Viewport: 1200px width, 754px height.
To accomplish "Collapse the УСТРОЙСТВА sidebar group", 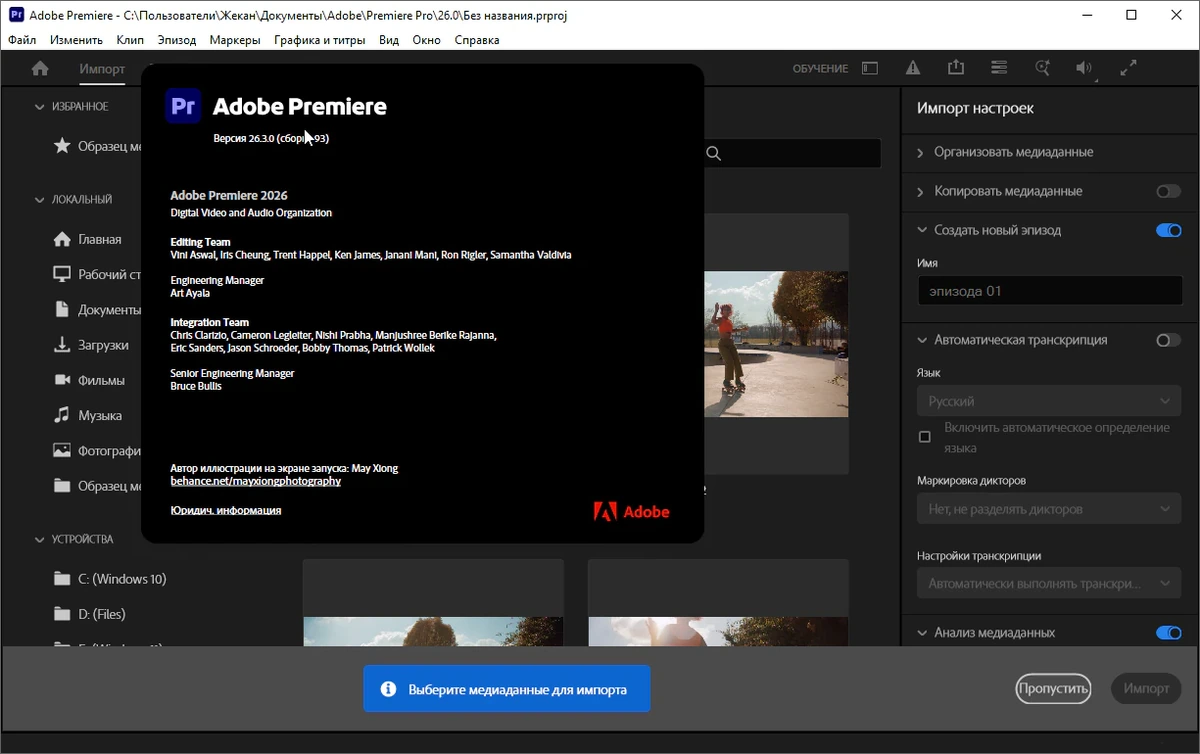I will [x=39, y=540].
